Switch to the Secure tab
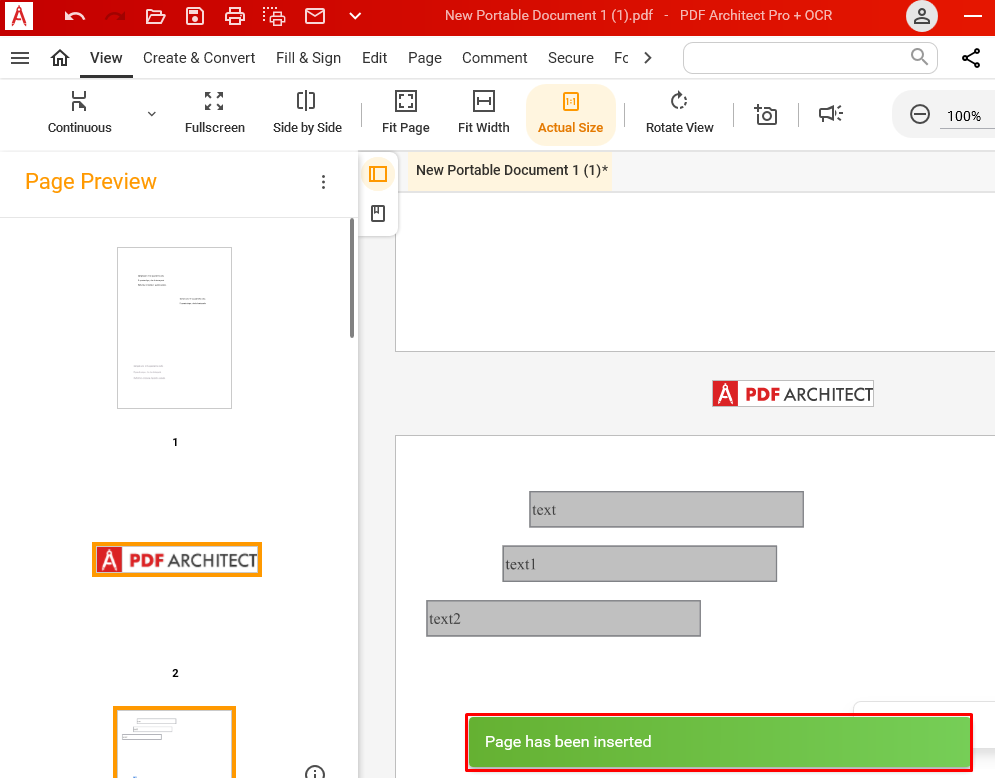 [x=570, y=58]
